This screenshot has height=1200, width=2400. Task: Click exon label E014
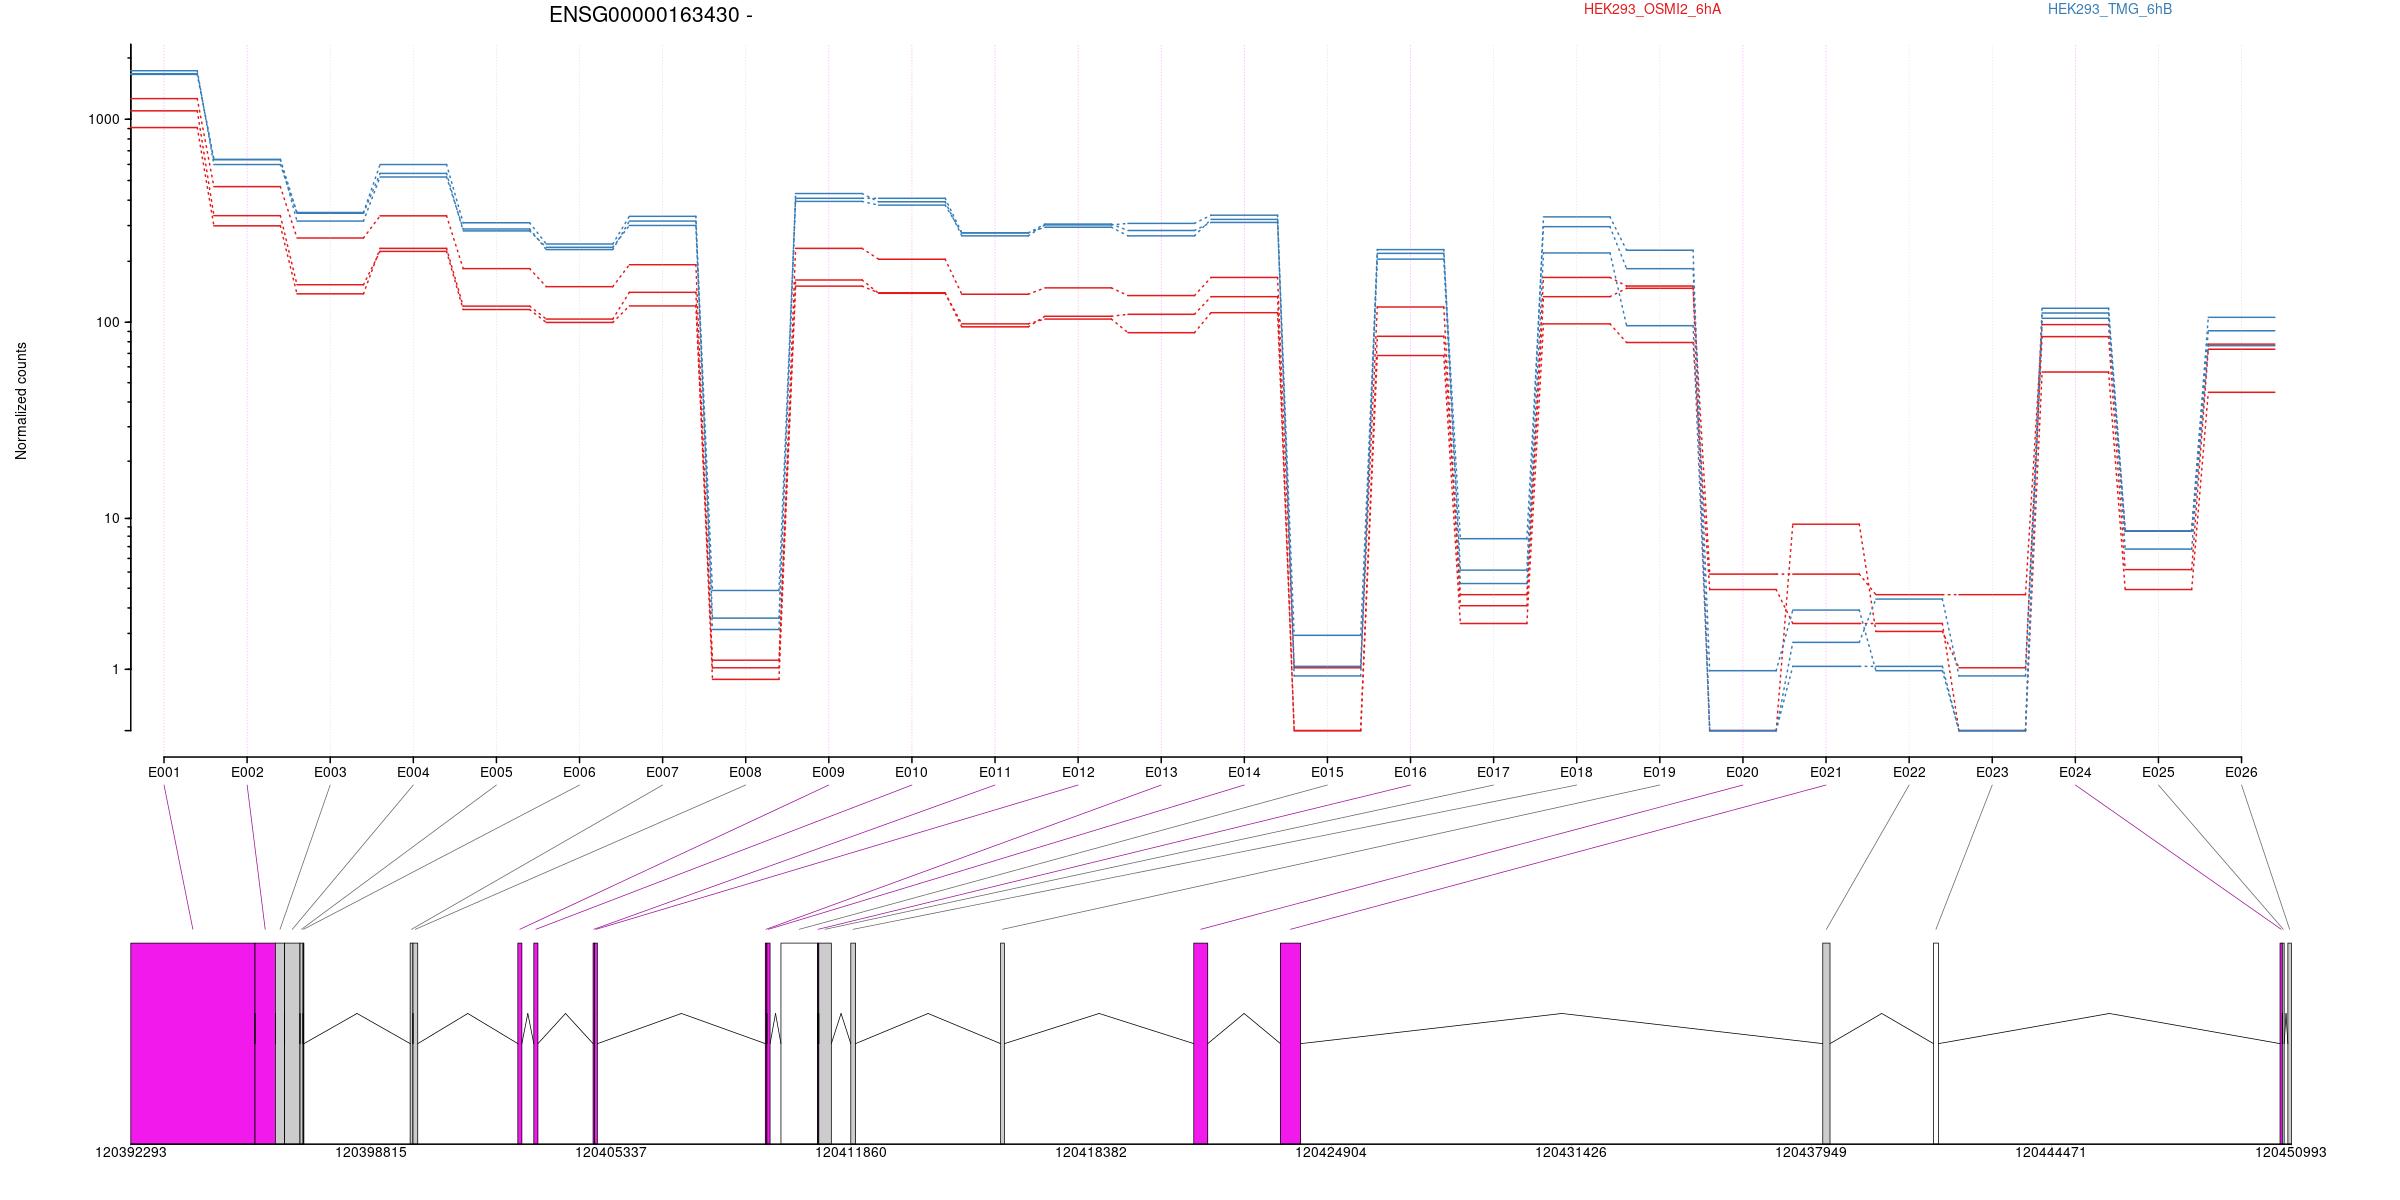click(1244, 772)
